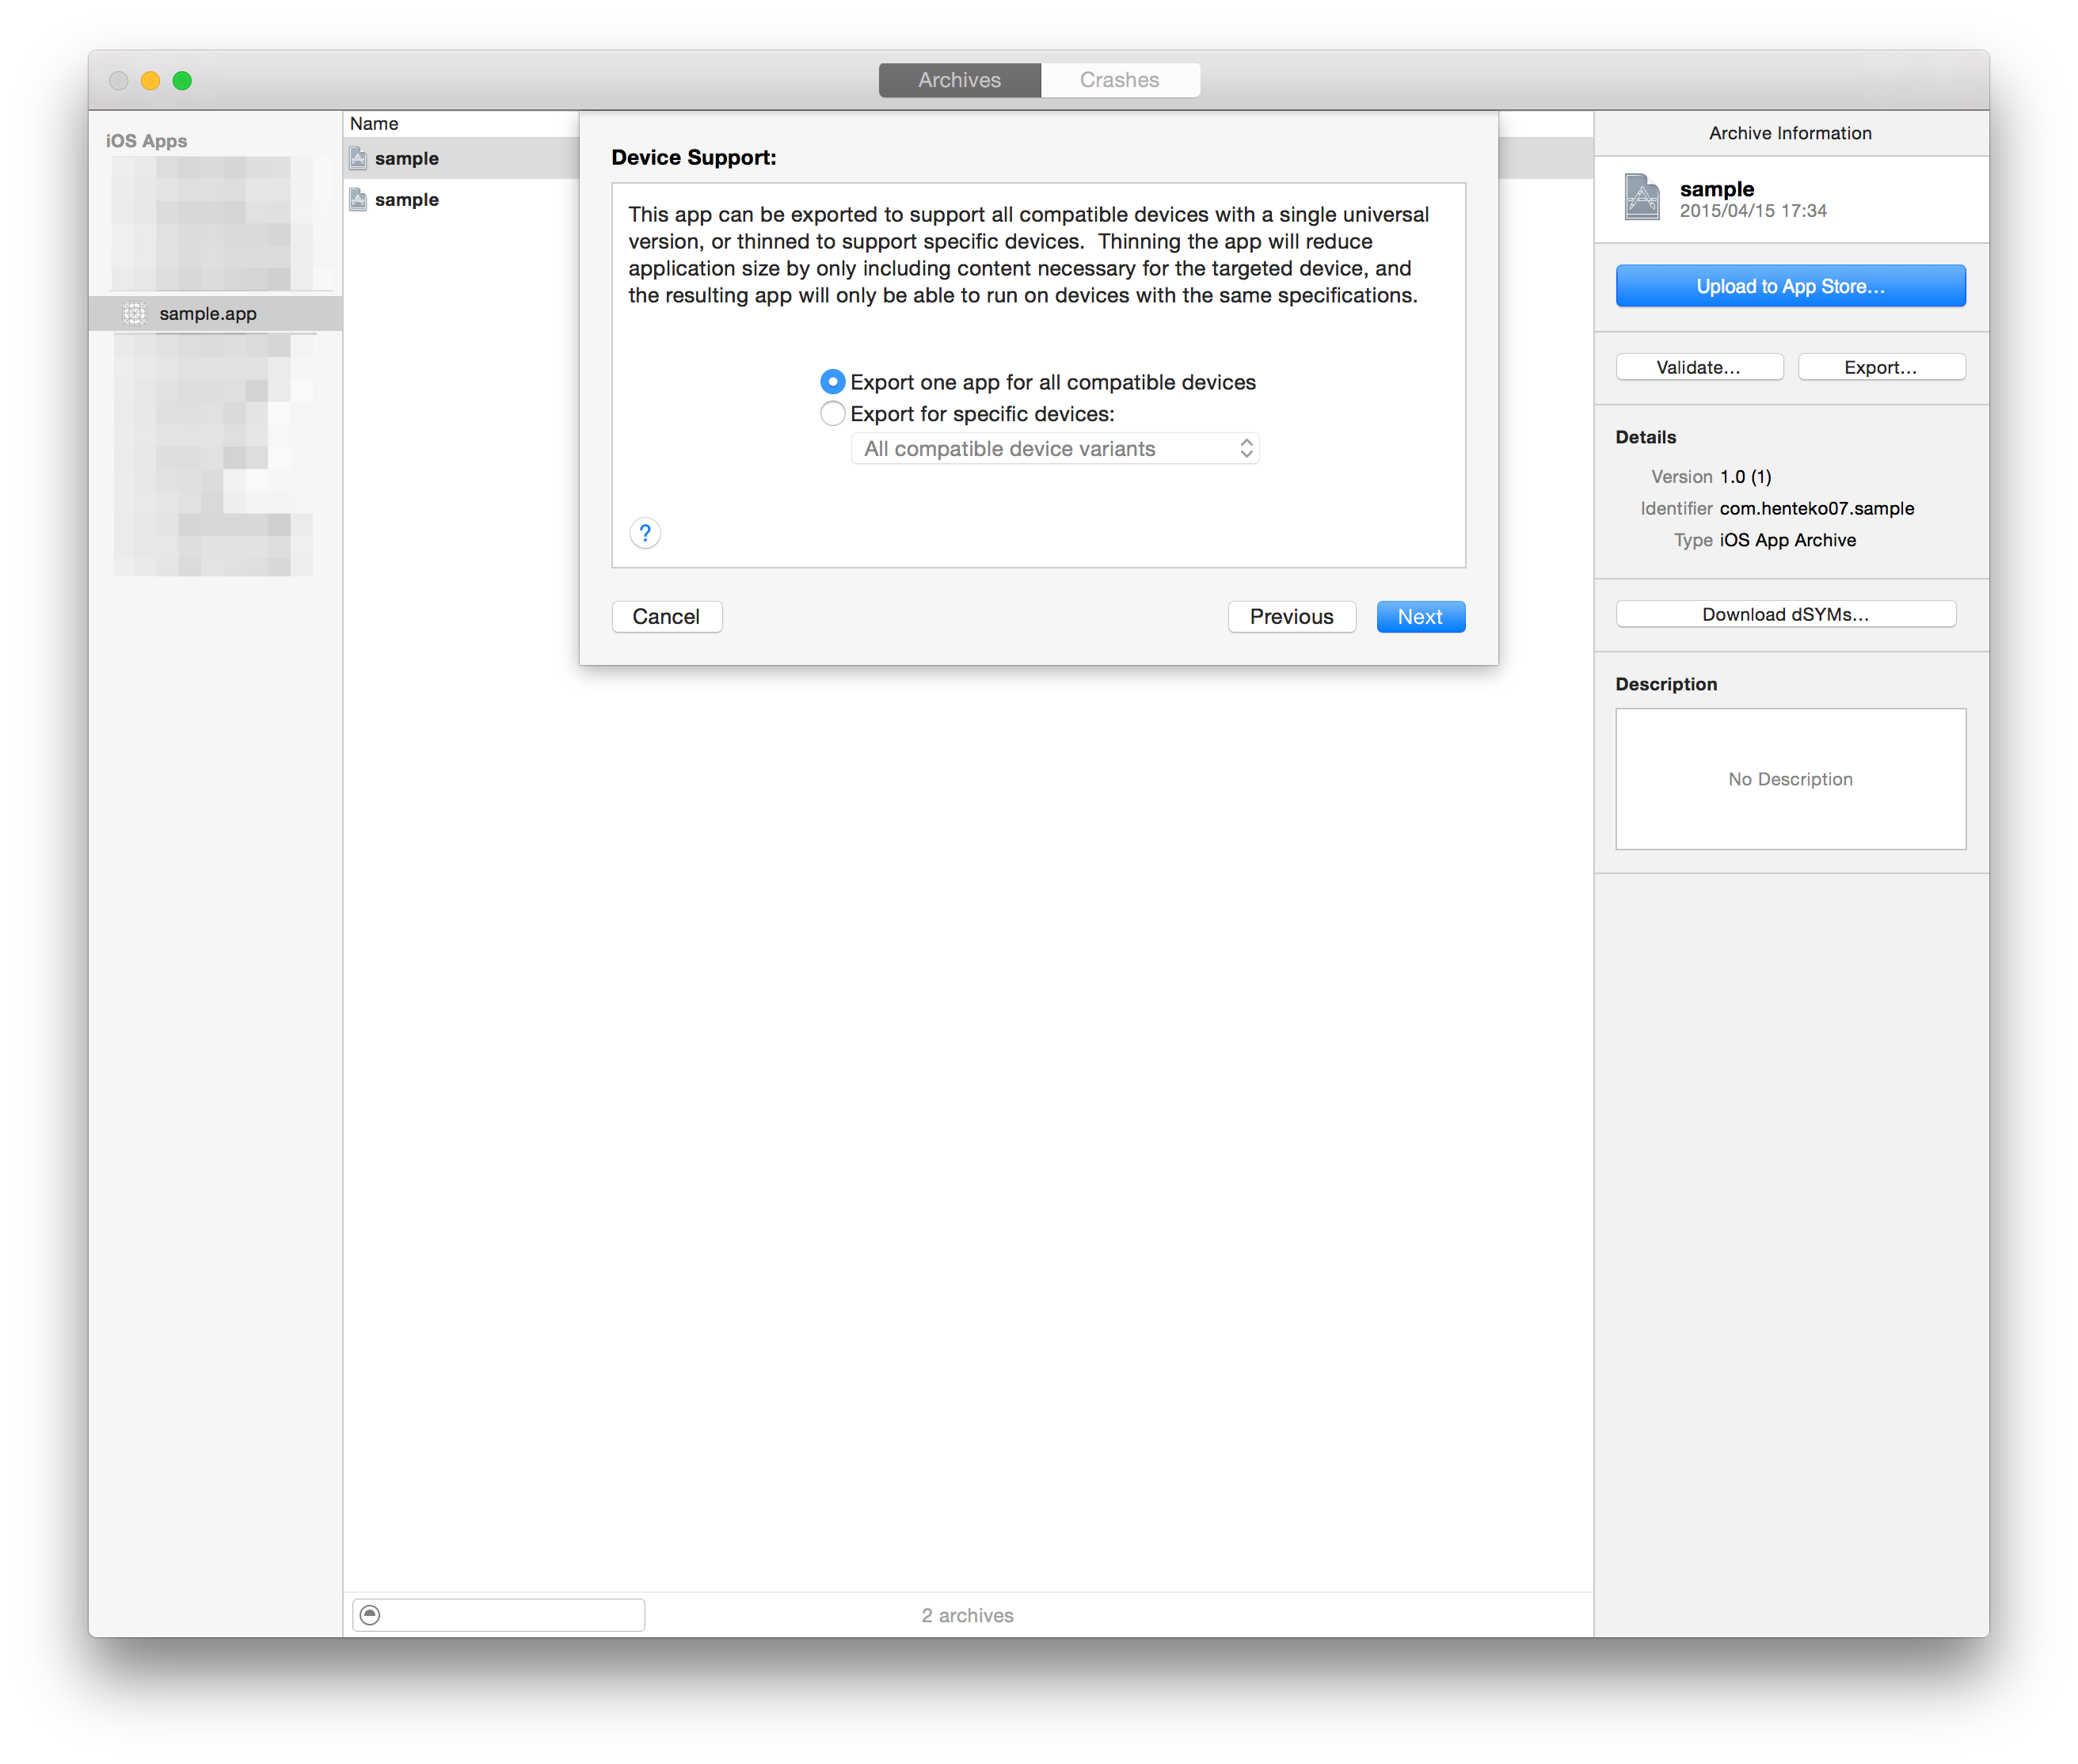Sort by the Name column header
This screenshot has height=1764, width=2078.
click(x=375, y=124)
